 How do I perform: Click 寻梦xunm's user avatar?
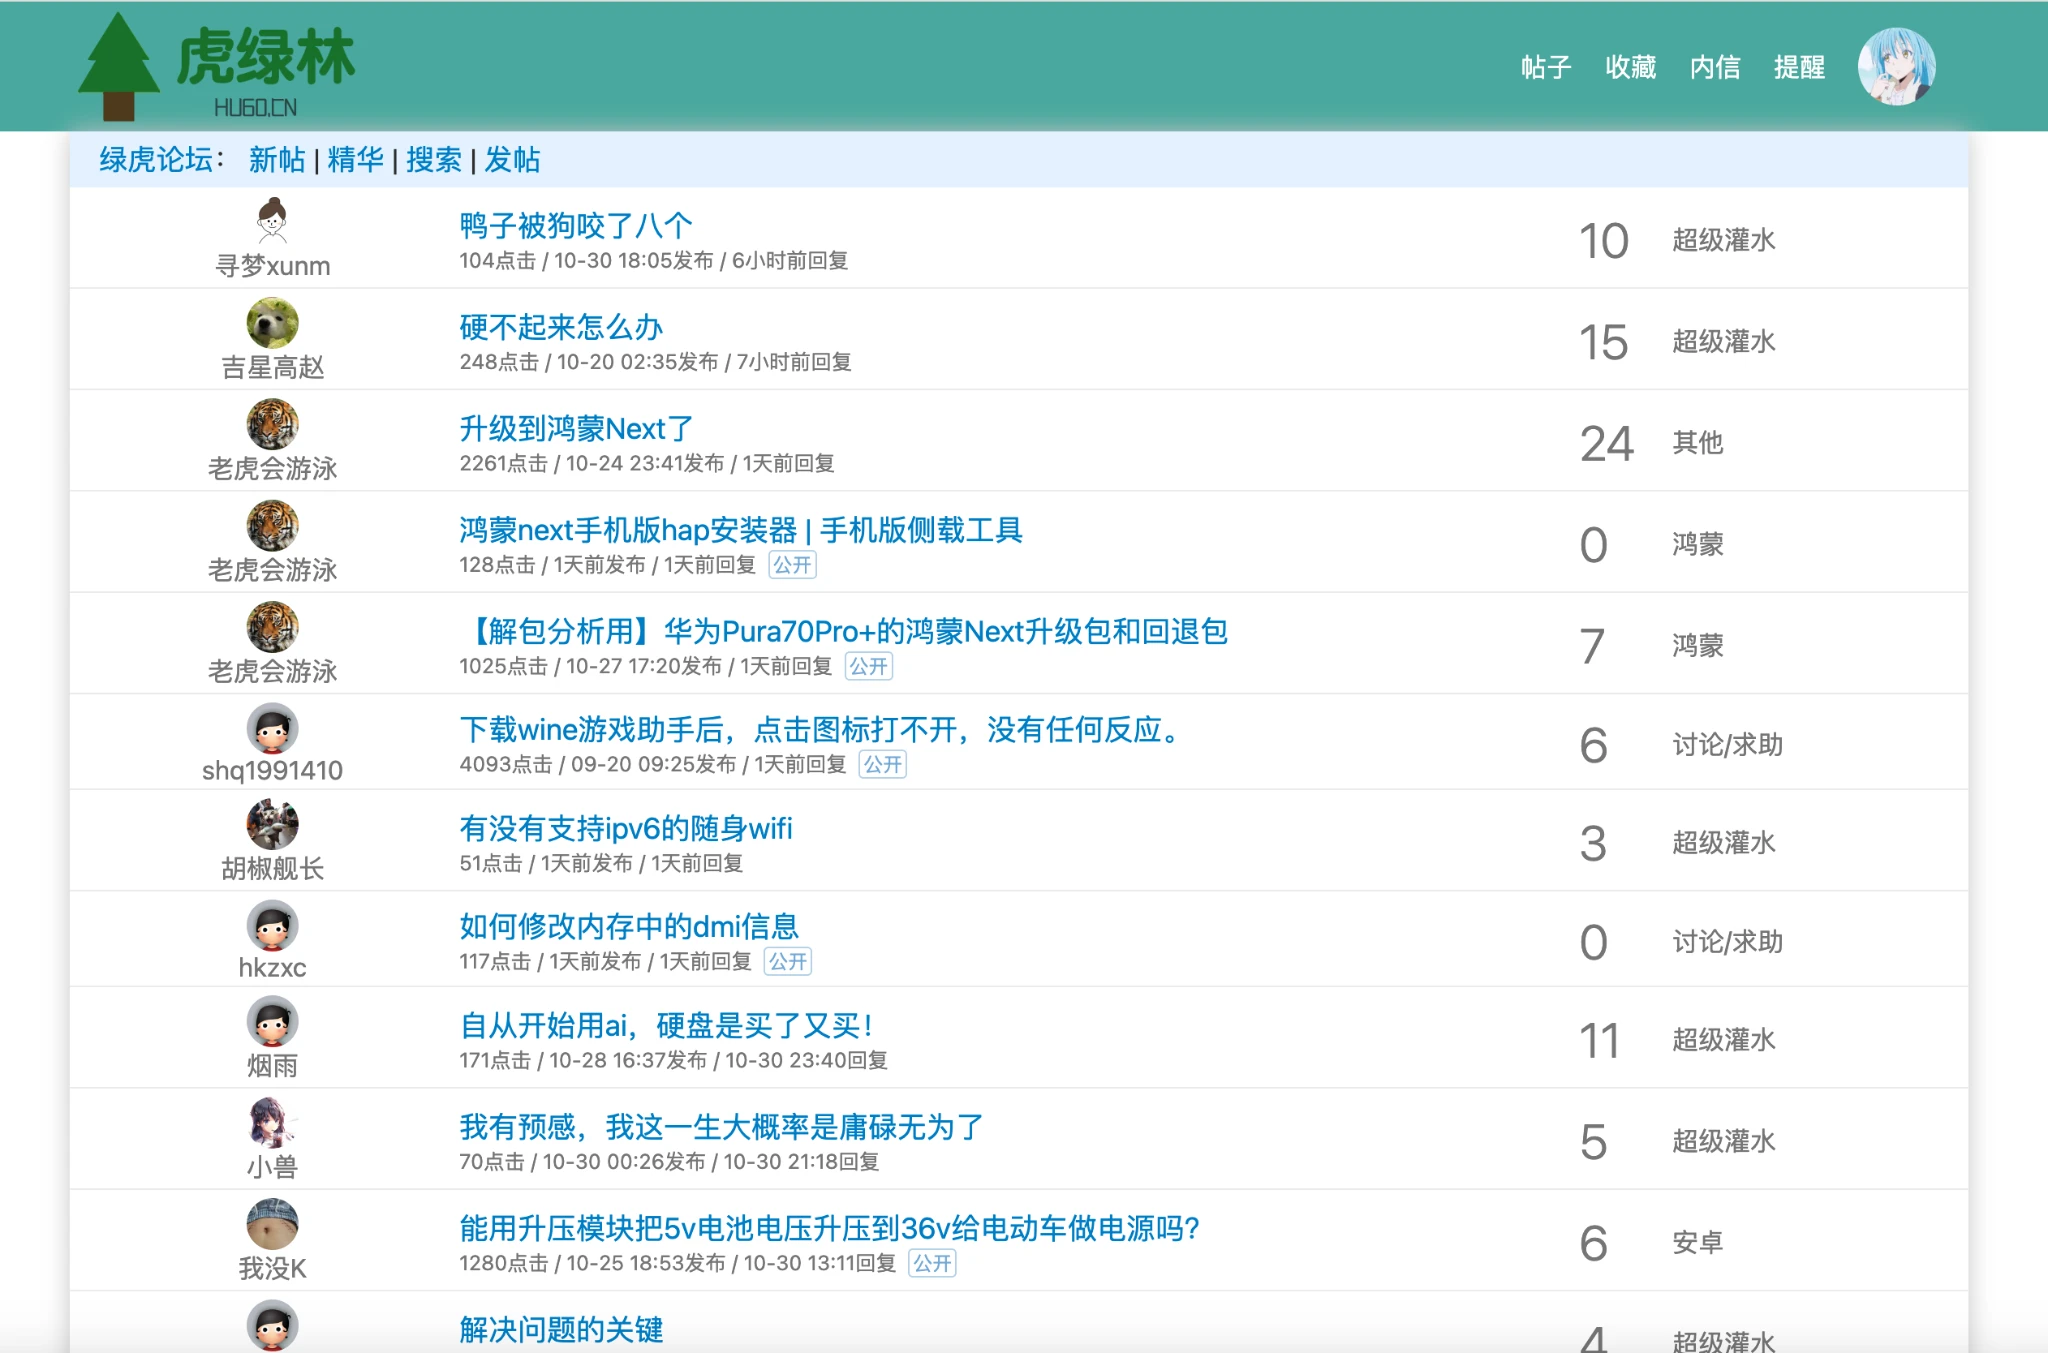272,221
